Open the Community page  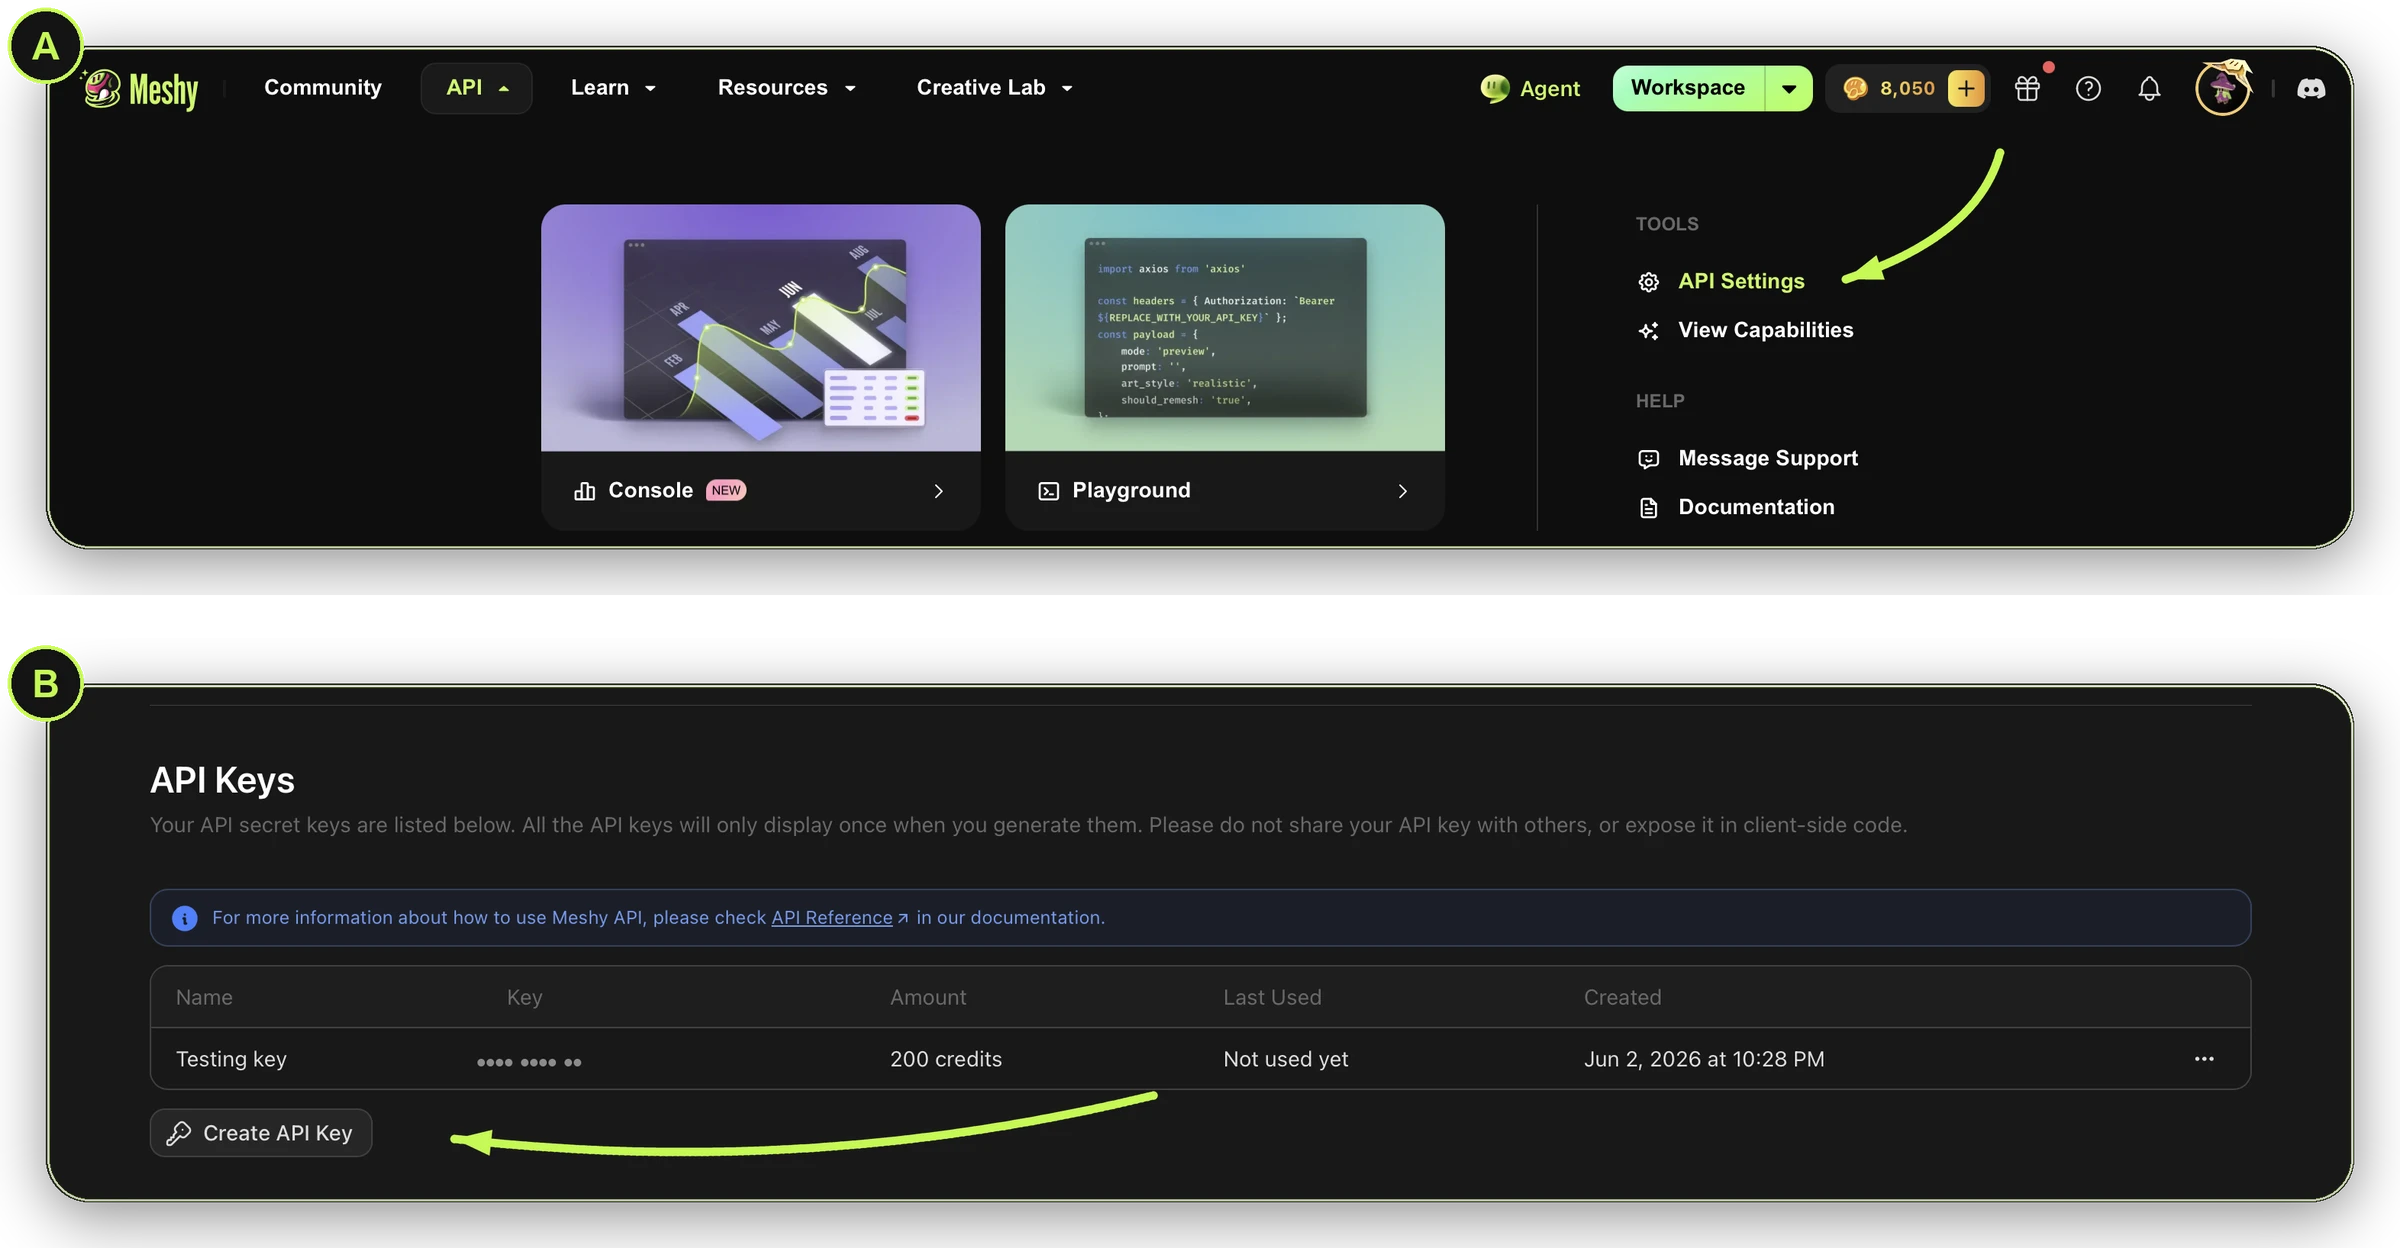point(323,88)
